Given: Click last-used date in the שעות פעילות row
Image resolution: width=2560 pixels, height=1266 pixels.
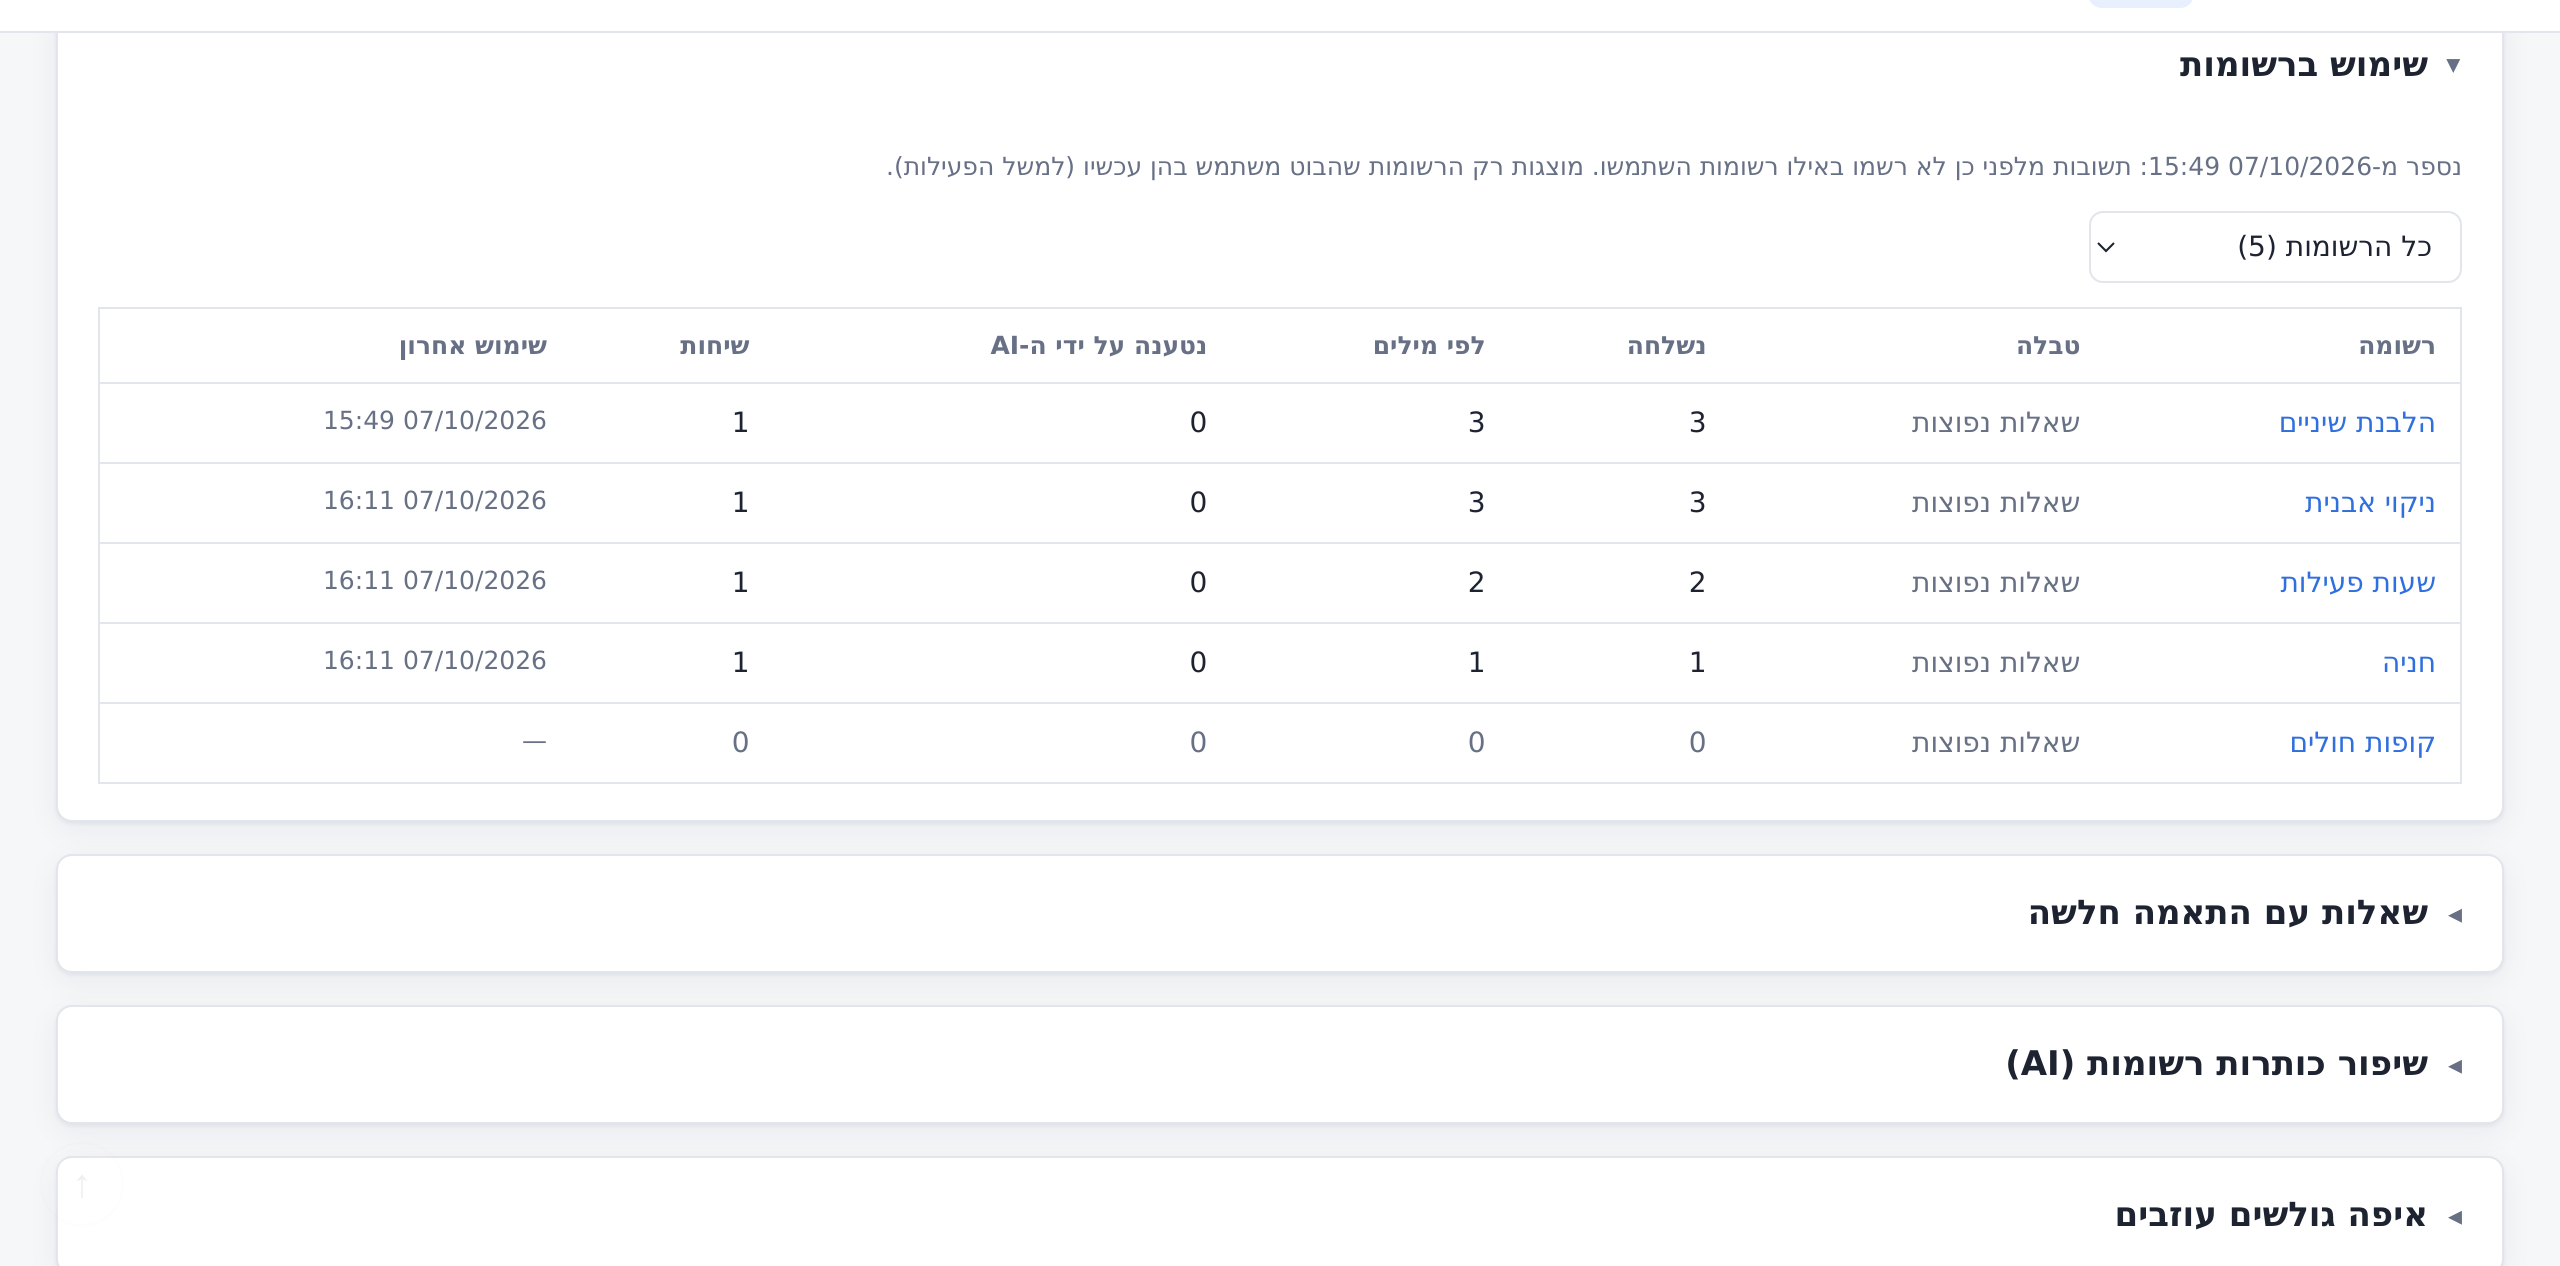Looking at the screenshot, I should coord(434,581).
